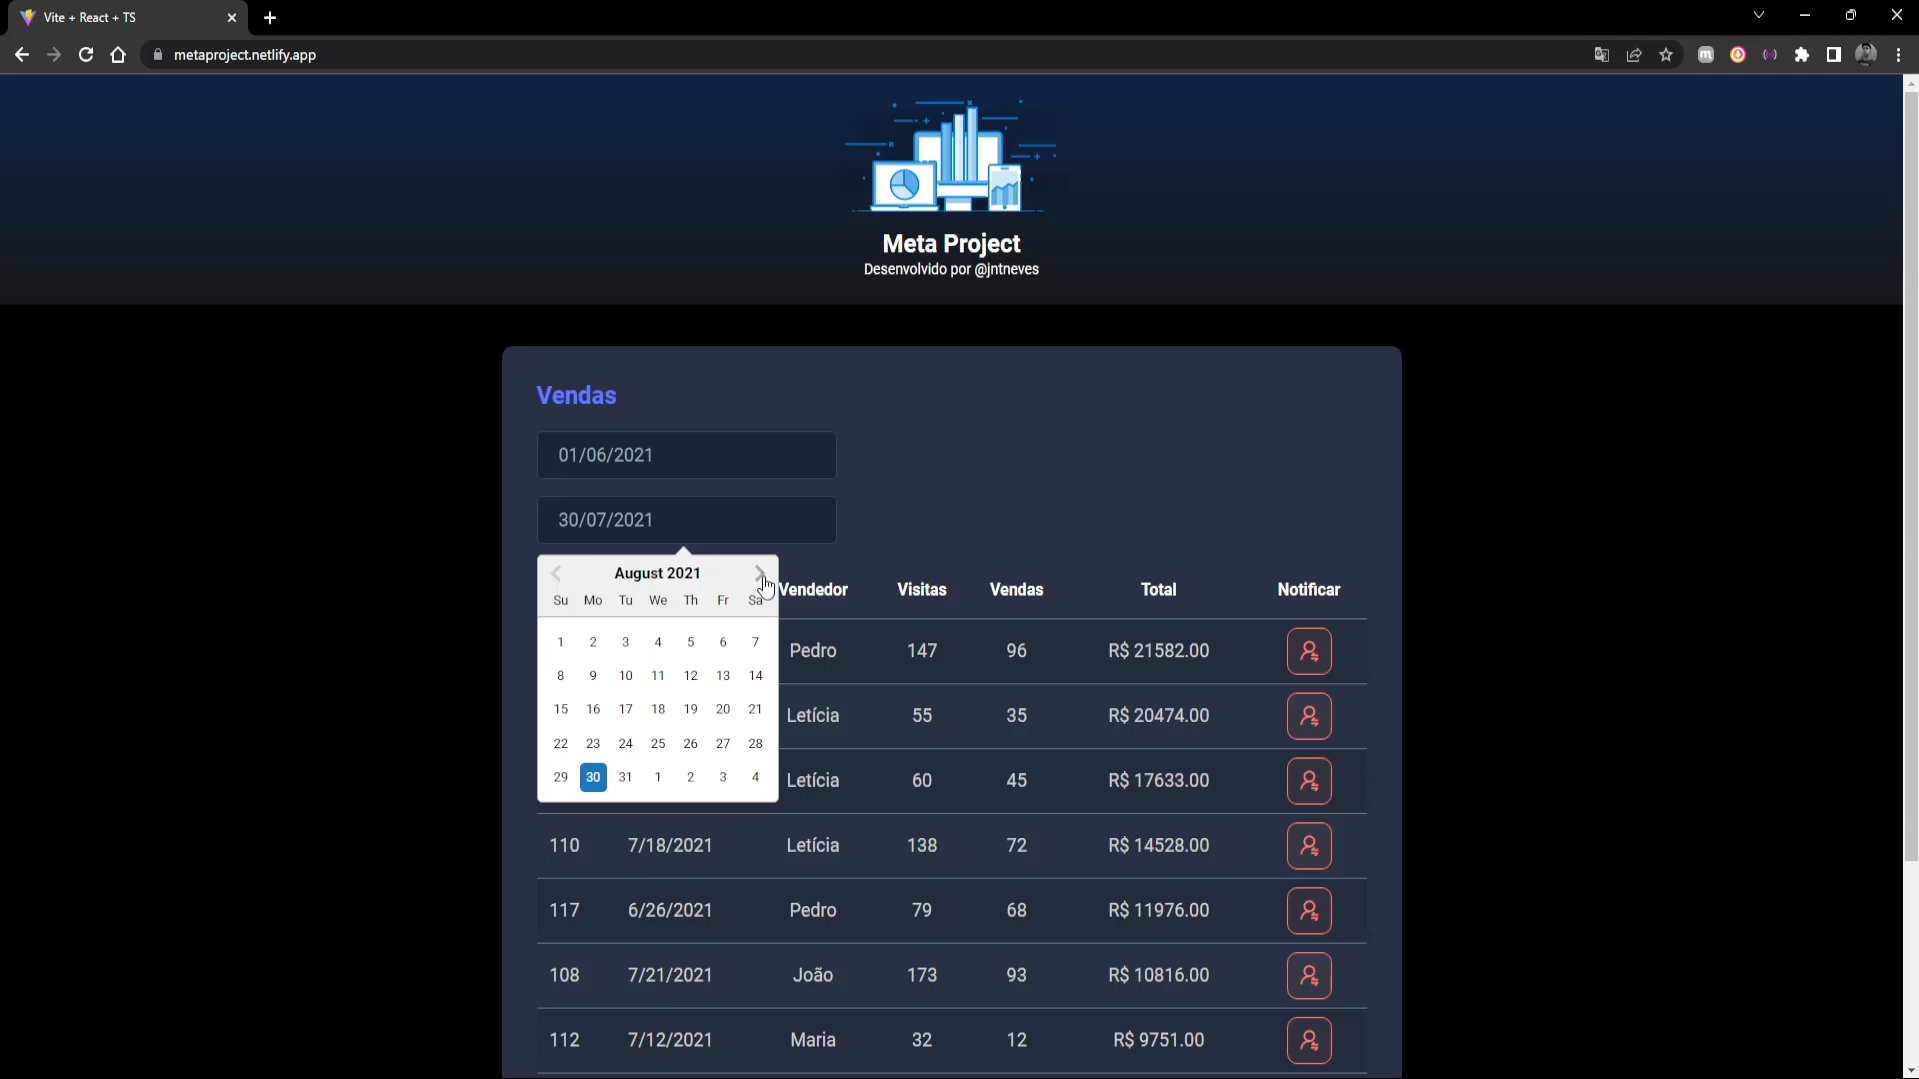Click the notify icon for João's sale row
The height and width of the screenshot is (1079, 1919).
point(1310,976)
